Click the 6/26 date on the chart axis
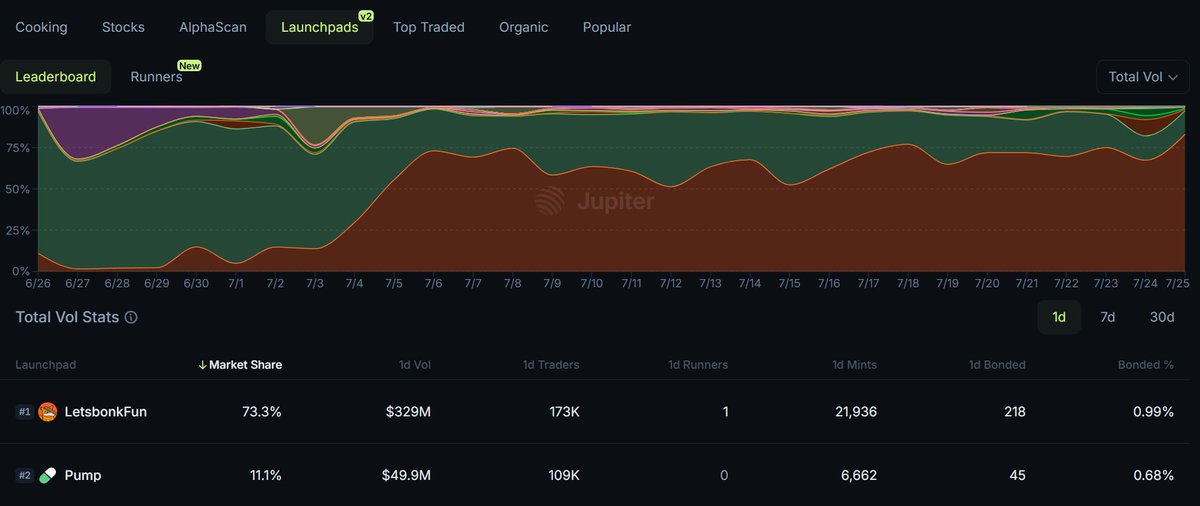 click(x=38, y=283)
